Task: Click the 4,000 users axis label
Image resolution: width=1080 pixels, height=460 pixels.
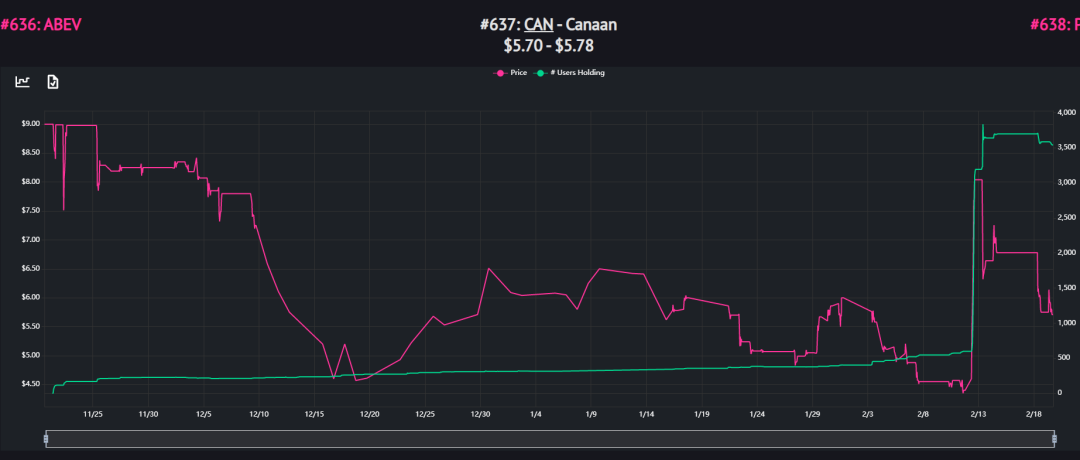Action: [x=1066, y=112]
